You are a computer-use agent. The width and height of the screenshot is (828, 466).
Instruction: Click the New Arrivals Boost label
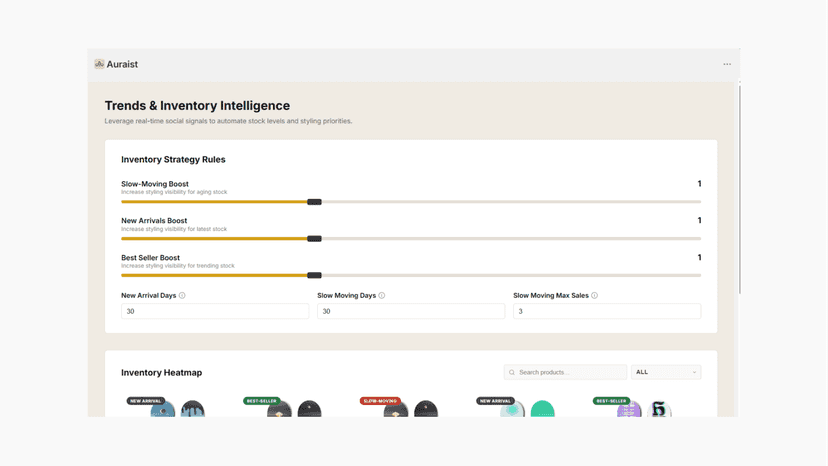pyautogui.click(x=154, y=220)
